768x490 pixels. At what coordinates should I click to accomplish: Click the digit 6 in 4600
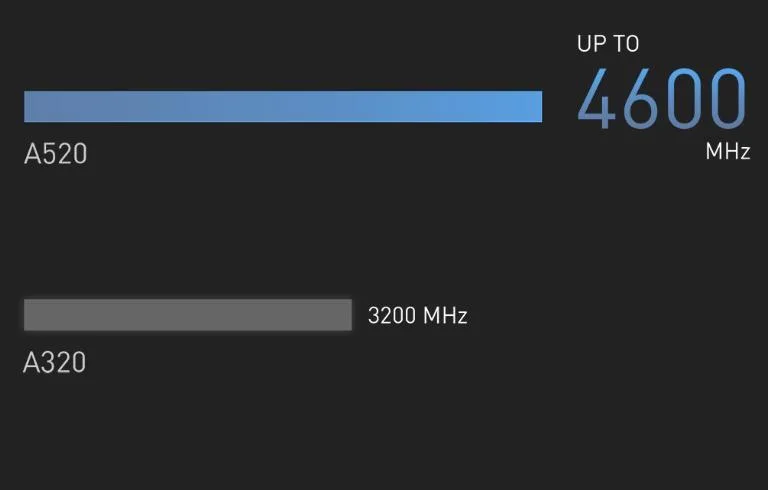[x=642, y=100]
